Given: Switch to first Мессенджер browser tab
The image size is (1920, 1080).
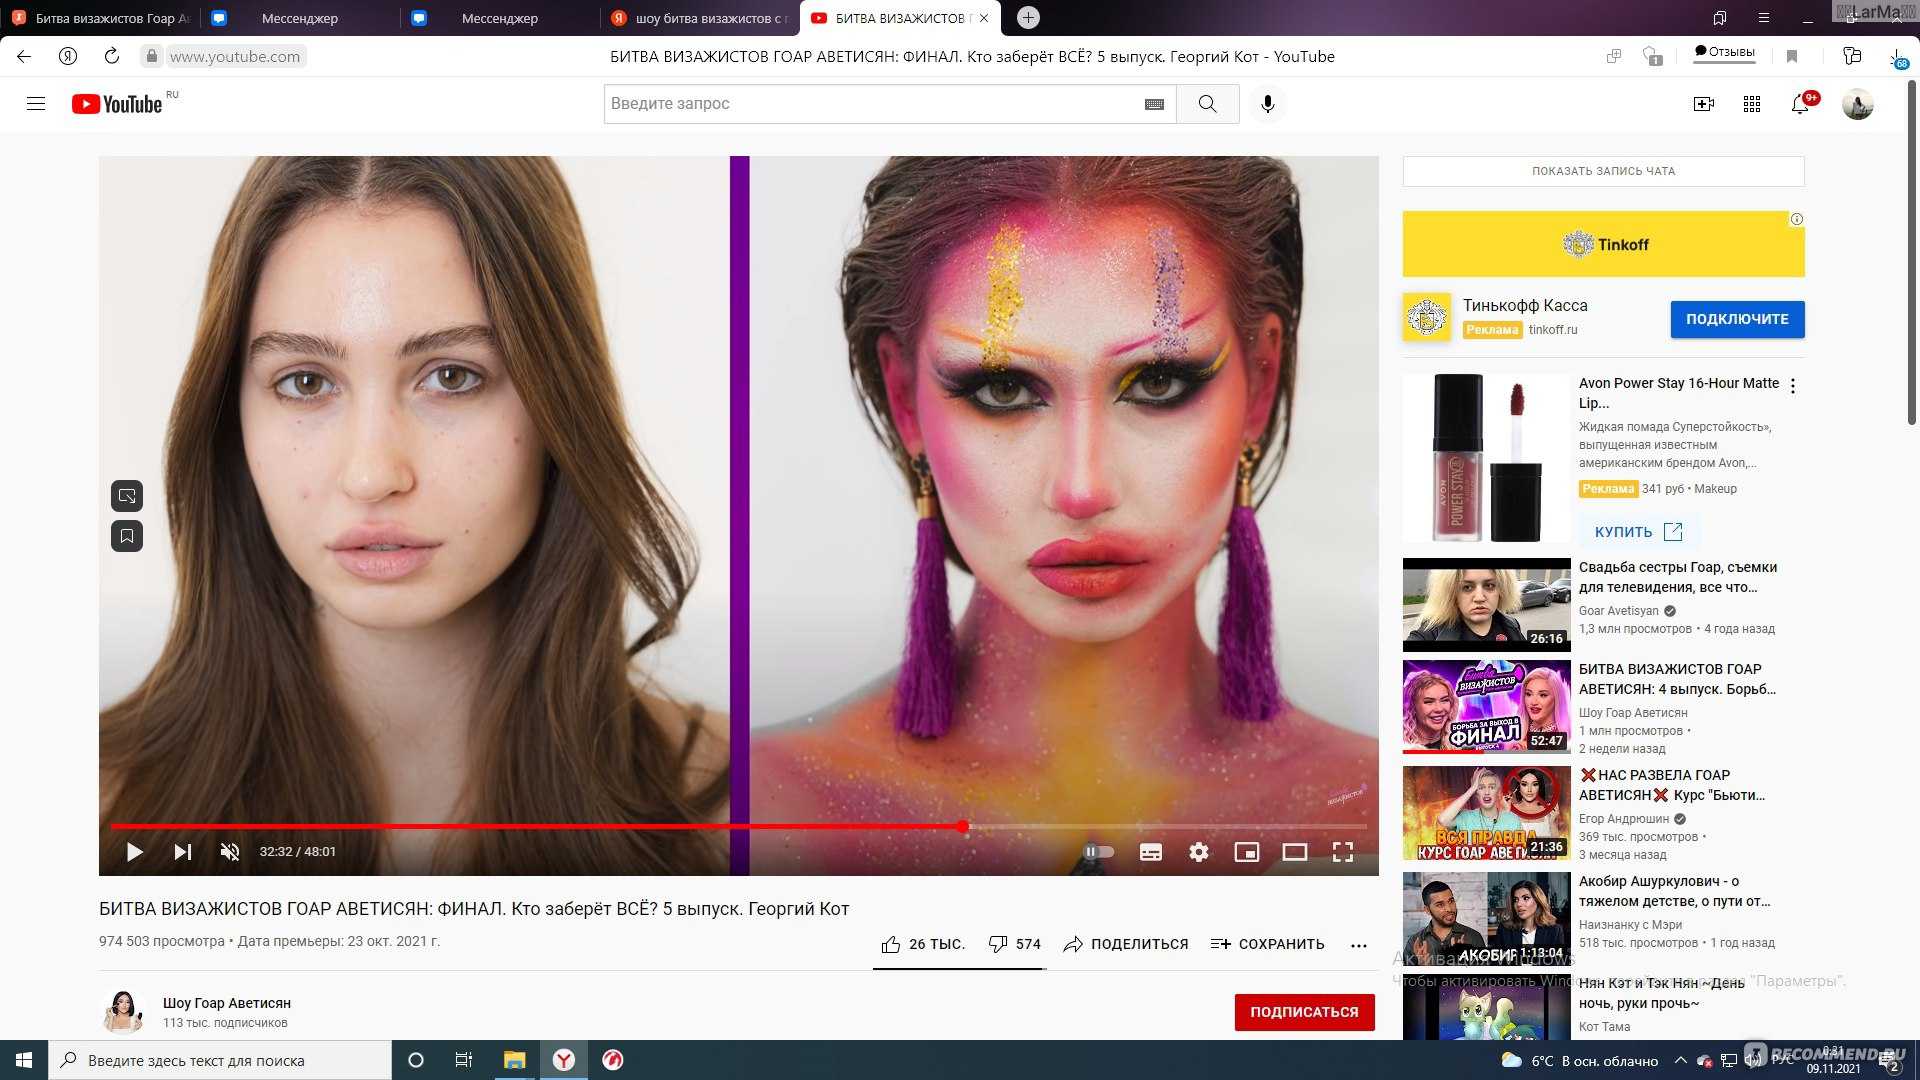Looking at the screenshot, I should pyautogui.click(x=300, y=18).
